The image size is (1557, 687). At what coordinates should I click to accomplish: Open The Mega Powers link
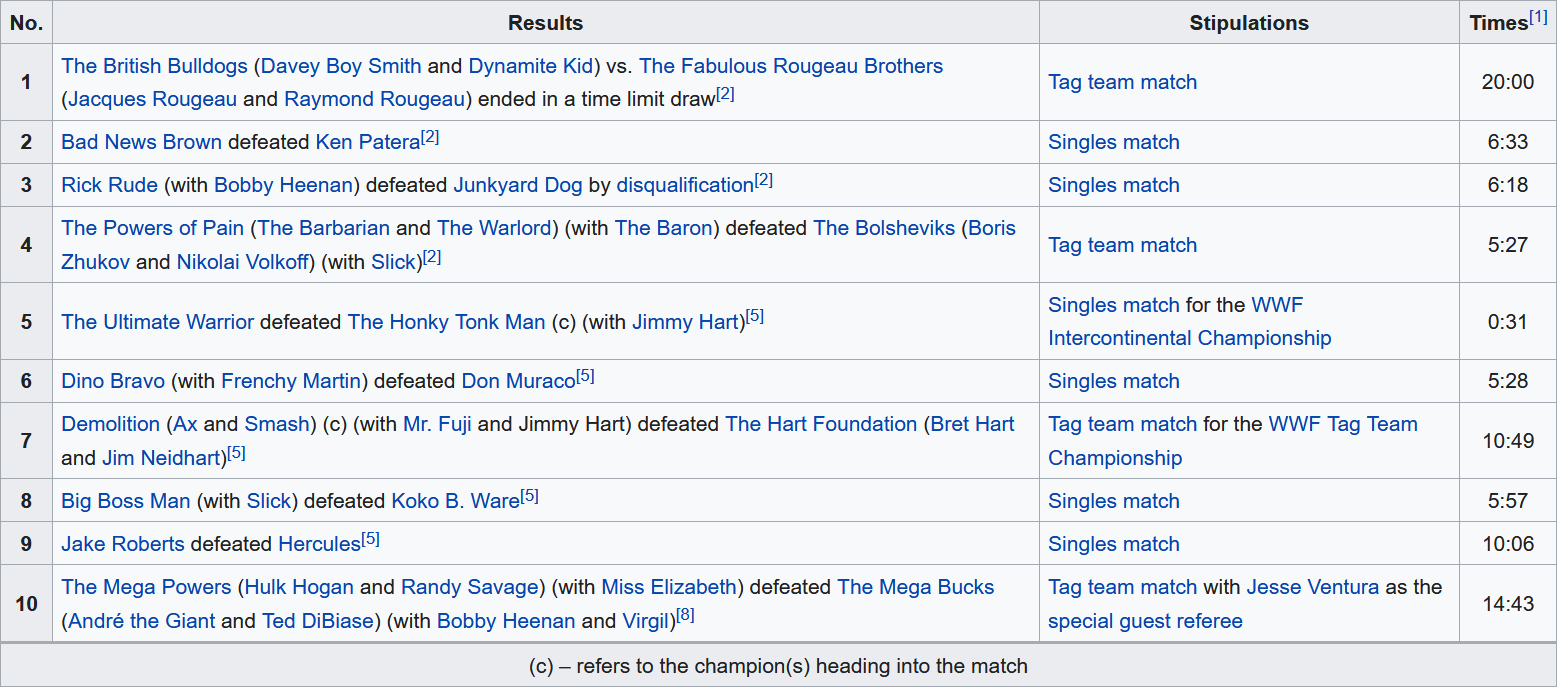[x=146, y=587]
